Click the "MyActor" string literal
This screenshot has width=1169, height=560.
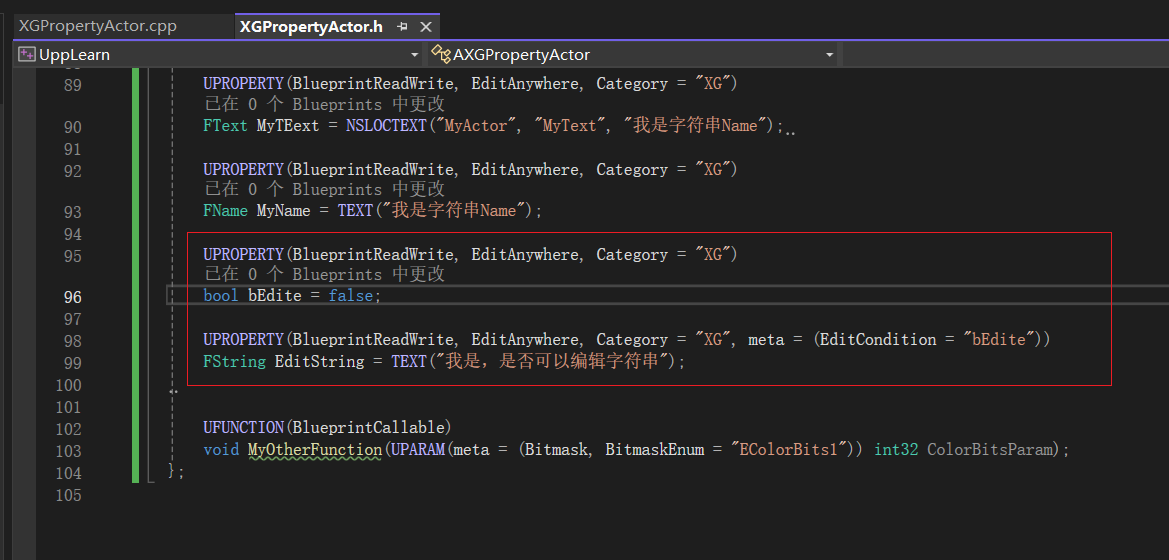(x=476, y=126)
